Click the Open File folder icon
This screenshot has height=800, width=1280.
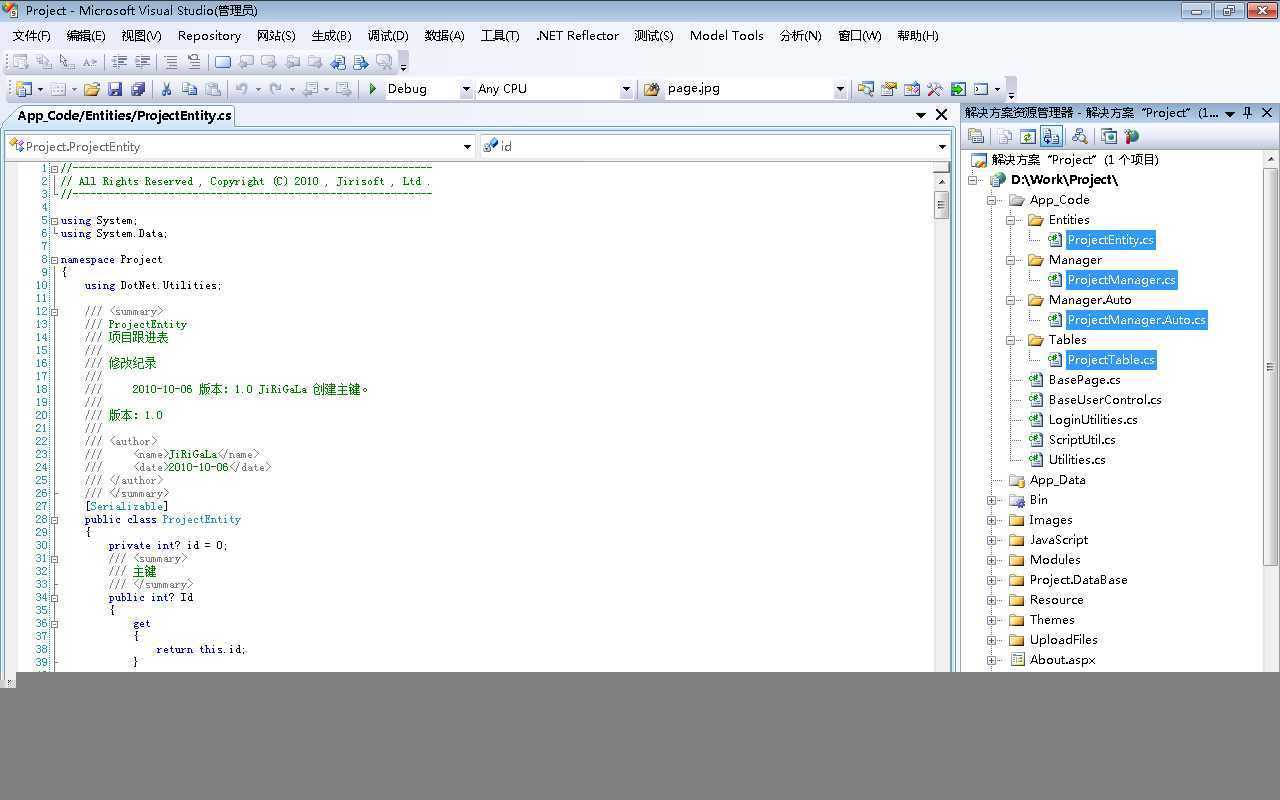click(92, 89)
